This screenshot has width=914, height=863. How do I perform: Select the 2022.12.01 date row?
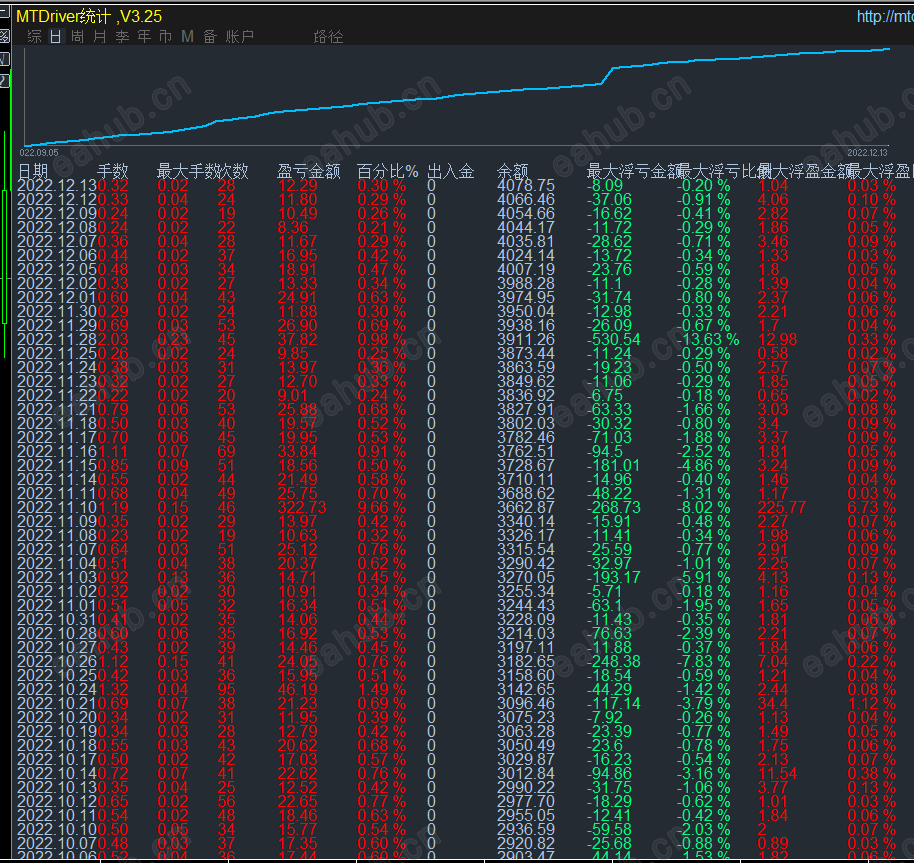[x=57, y=298]
